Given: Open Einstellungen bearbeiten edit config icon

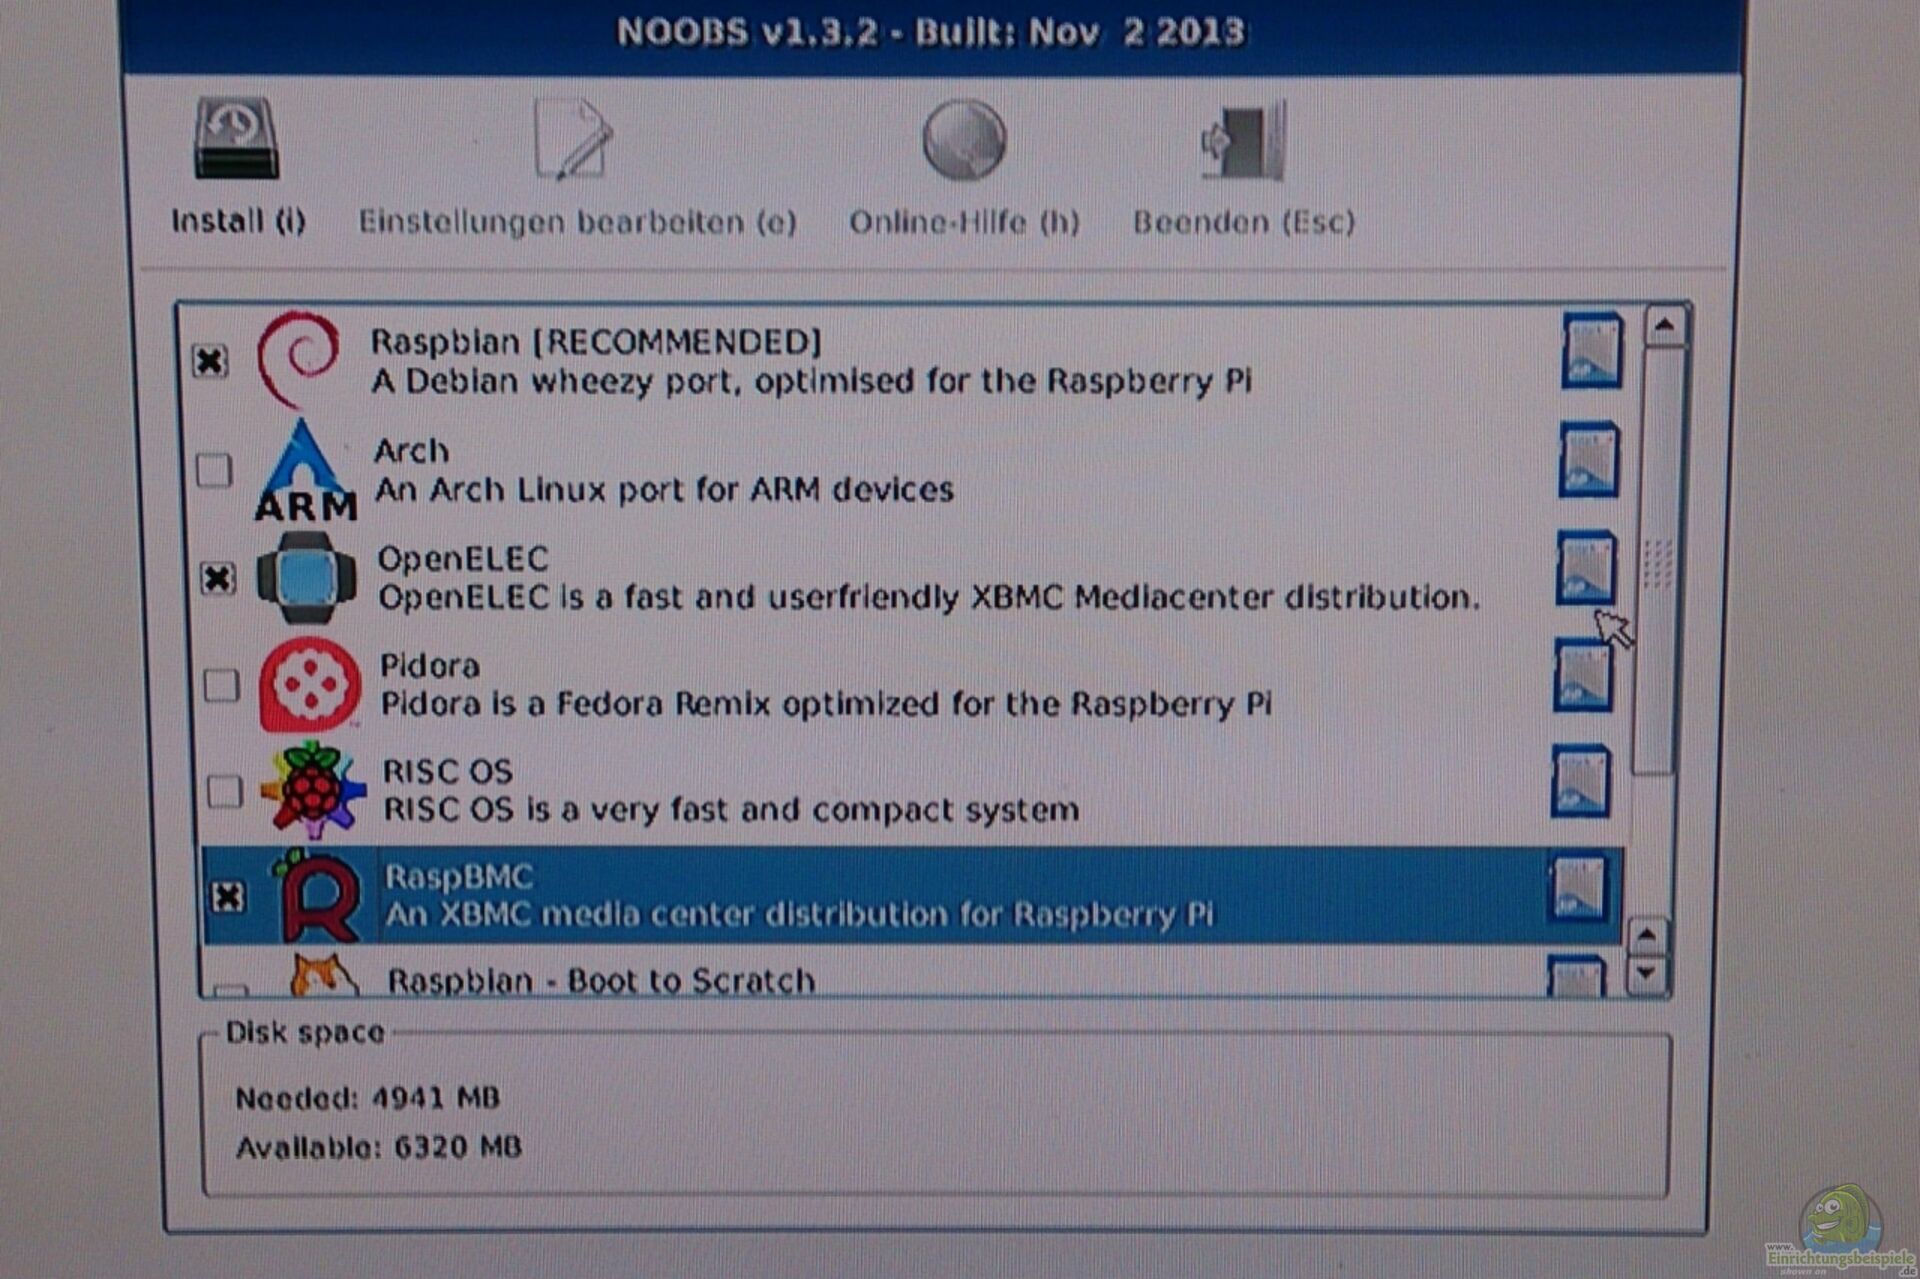Looking at the screenshot, I should (574, 139).
